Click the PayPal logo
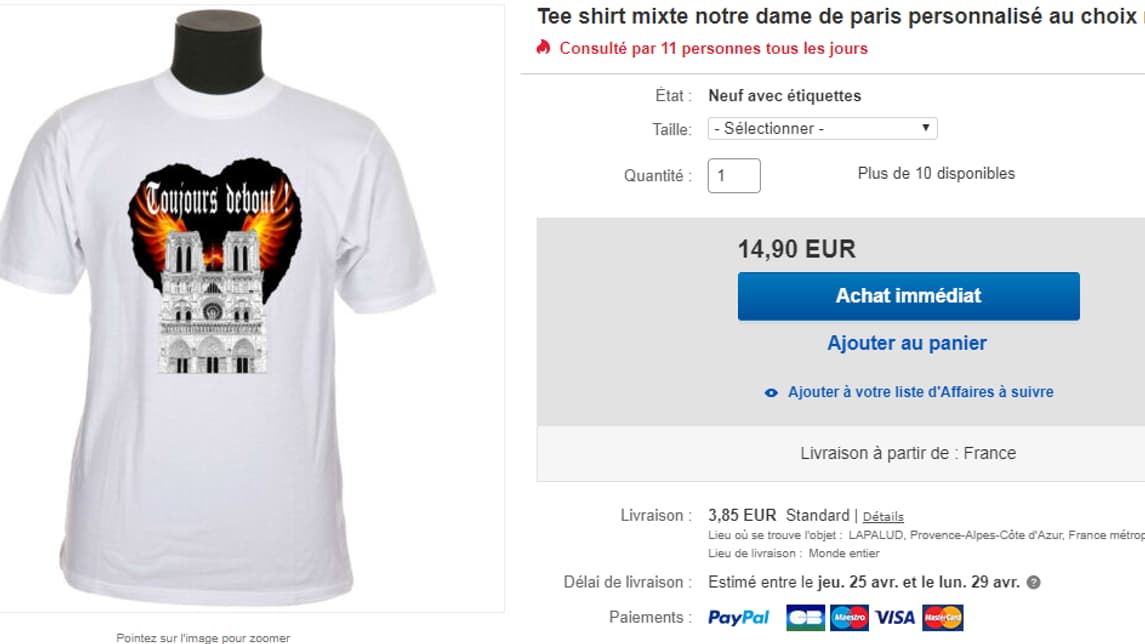Screen dimensions: 1145x644 738,618
